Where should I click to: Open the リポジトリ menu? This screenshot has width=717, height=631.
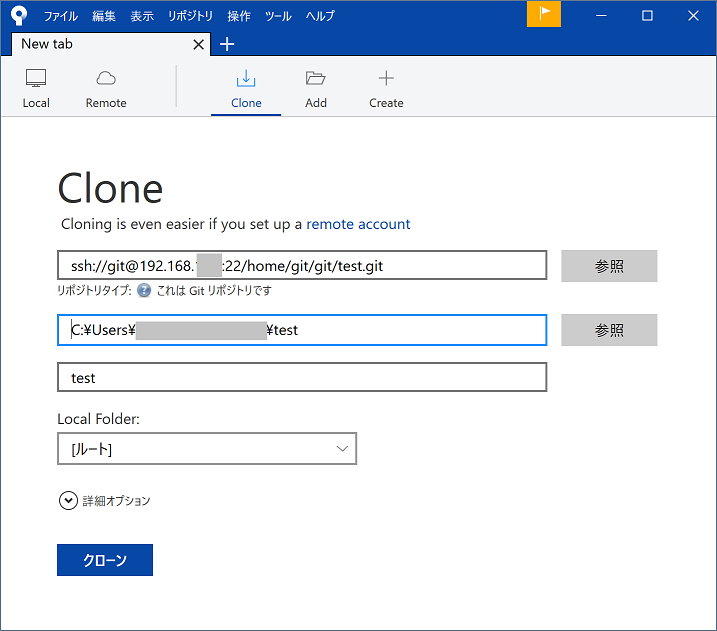(x=190, y=16)
